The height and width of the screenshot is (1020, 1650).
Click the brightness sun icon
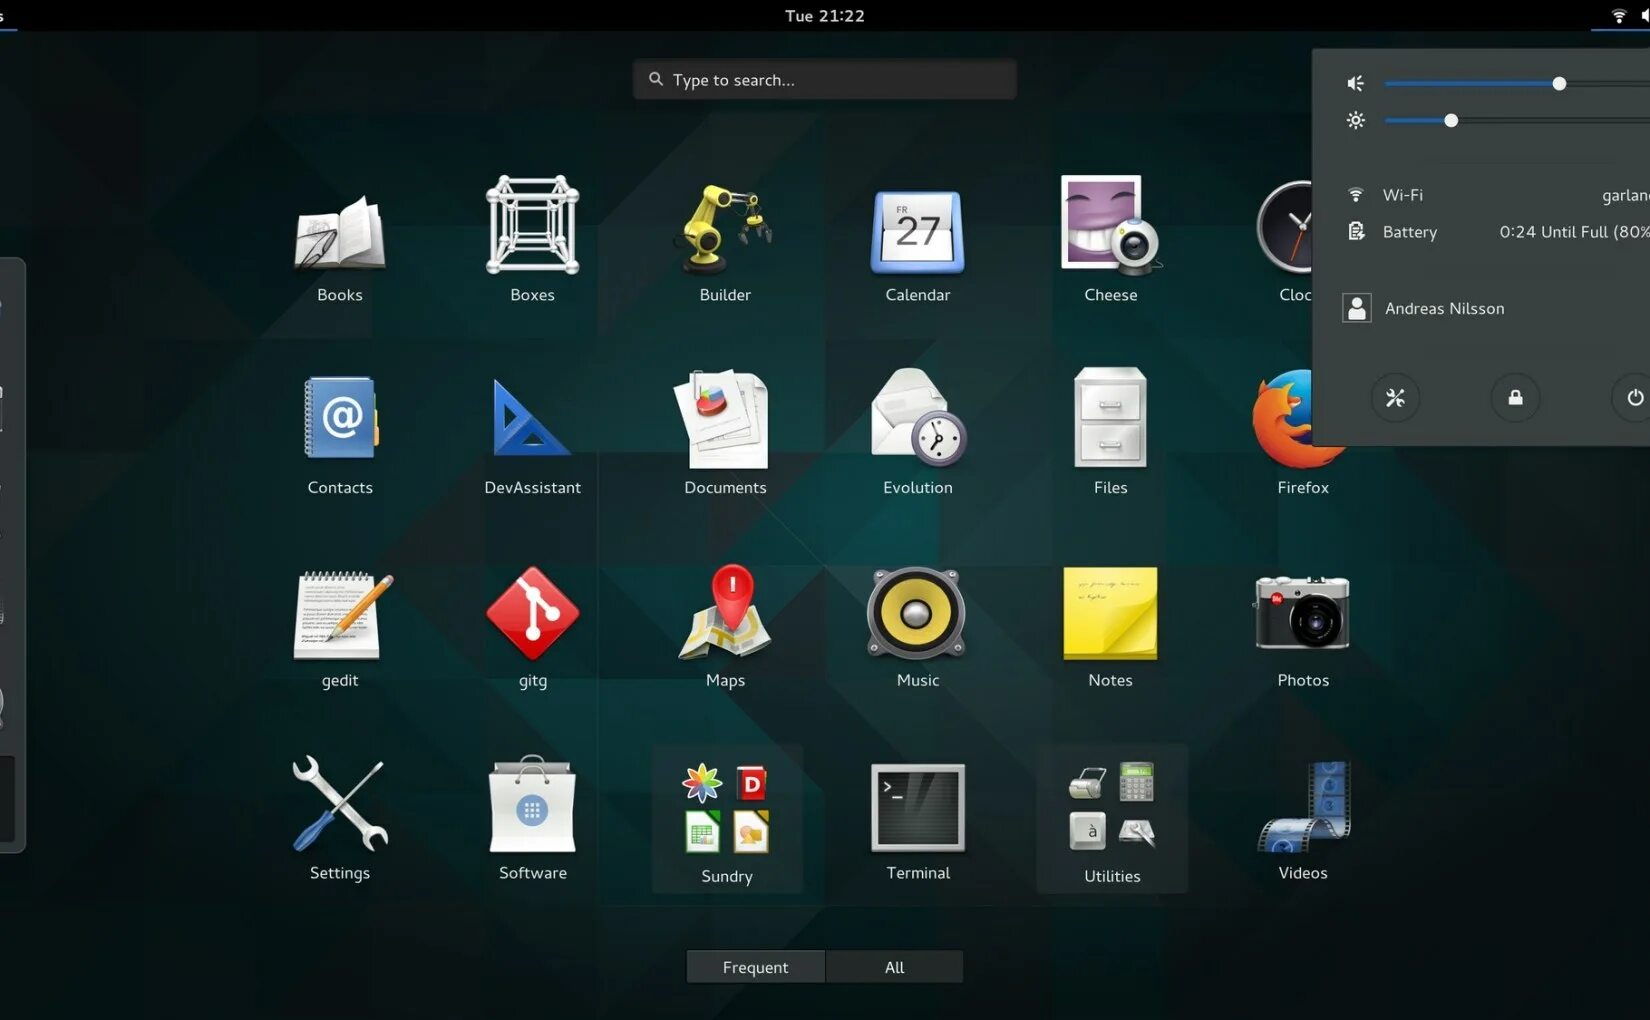(x=1356, y=121)
